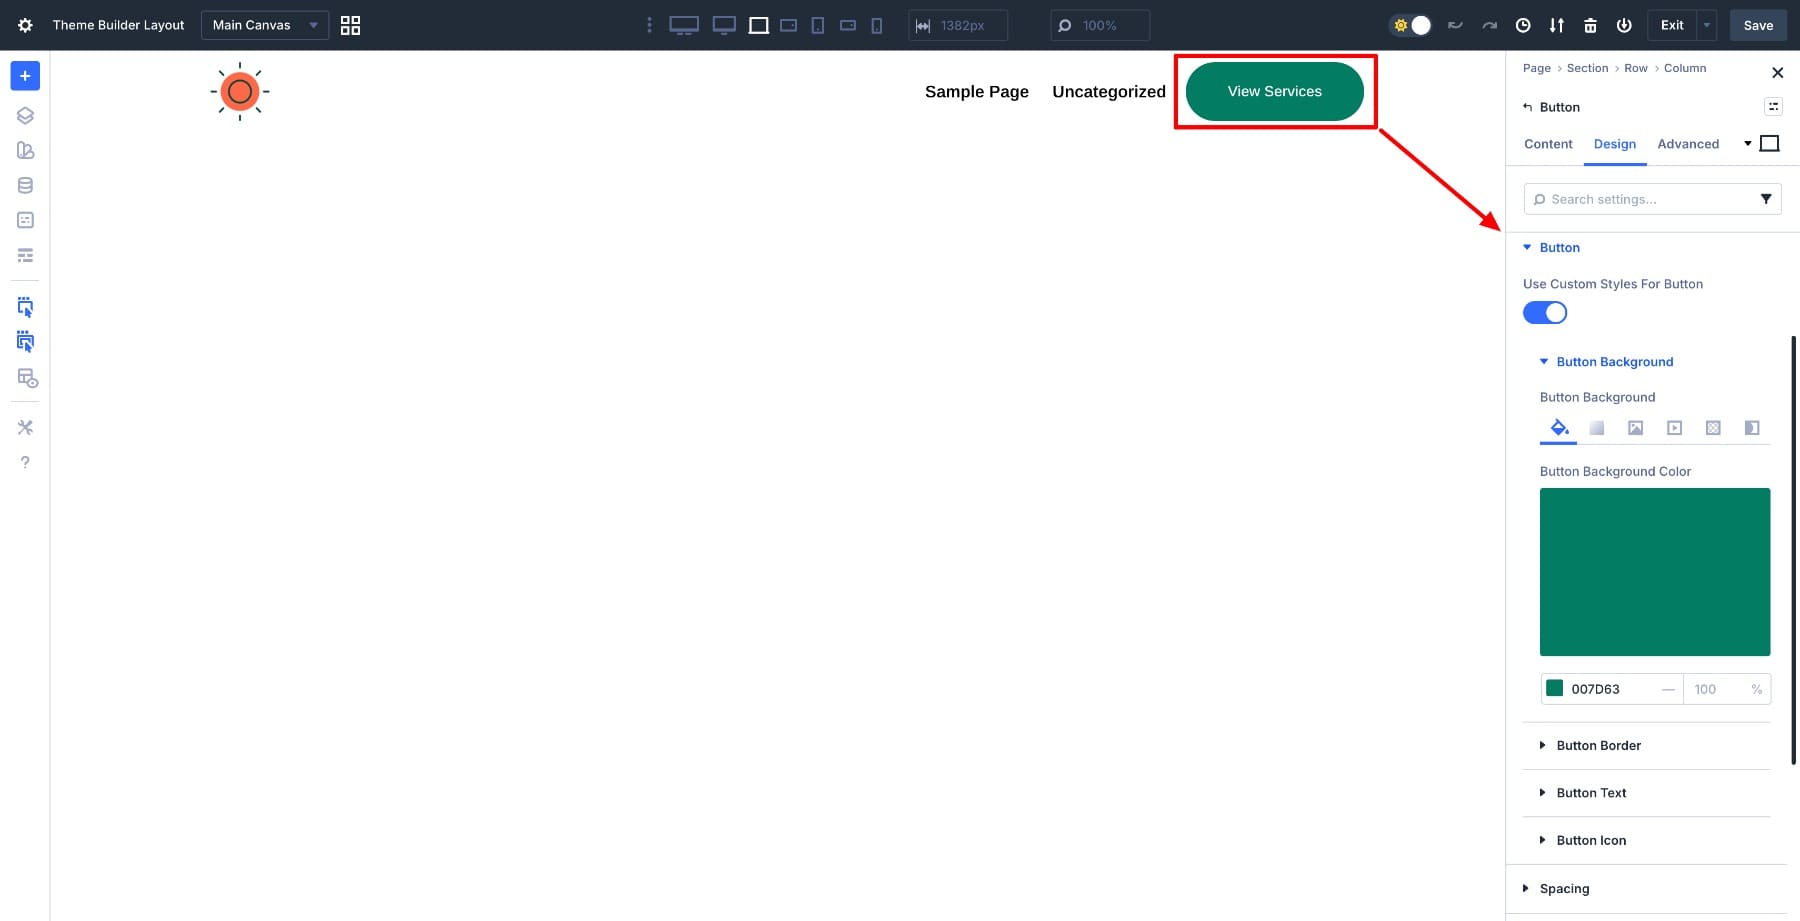The height and width of the screenshot is (921, 1800).
Task: Select the Layers panel icon
Action: [x=25, y=115]
